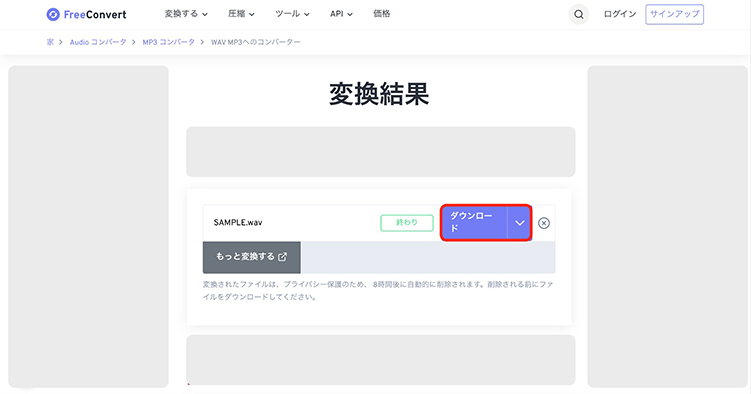The height and width of the screenshot is (394, 751).
Task: Click the FreeConvert logo
Action: 86,14
